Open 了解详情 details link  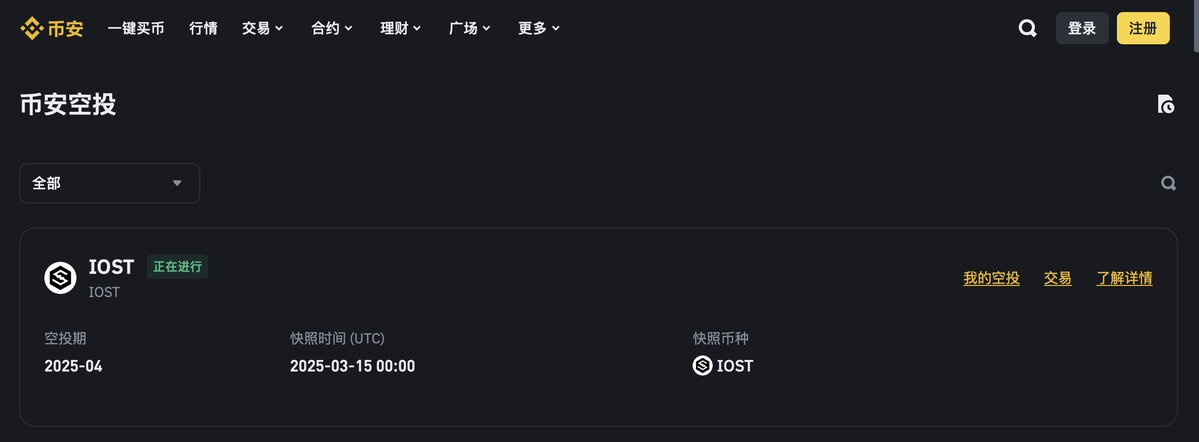tap(1124, 278)
